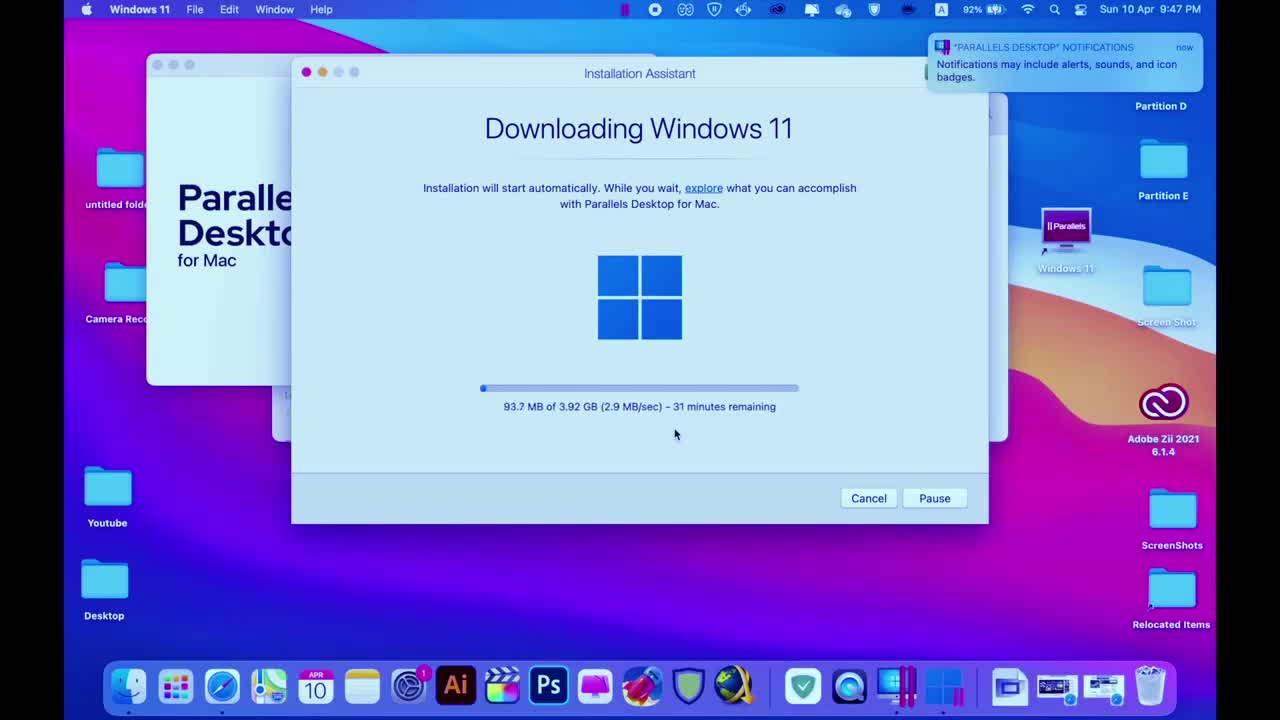This screenshot has height=720, width=1280.
Task: Click the download progress bar
Action: [x=639, y=388]
